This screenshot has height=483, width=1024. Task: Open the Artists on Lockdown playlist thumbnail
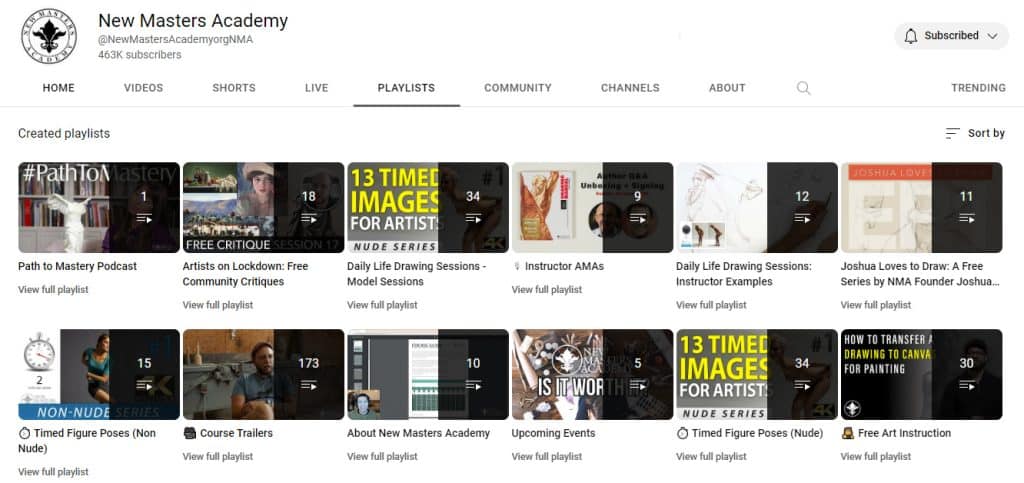click(x=263, y=208)
